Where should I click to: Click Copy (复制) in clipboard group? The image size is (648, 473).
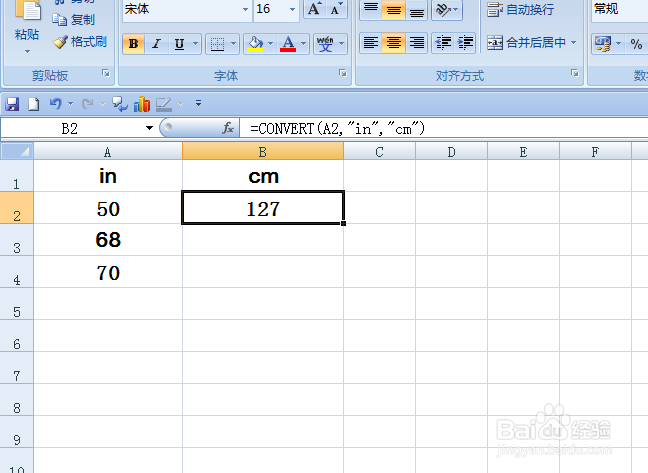74,19
